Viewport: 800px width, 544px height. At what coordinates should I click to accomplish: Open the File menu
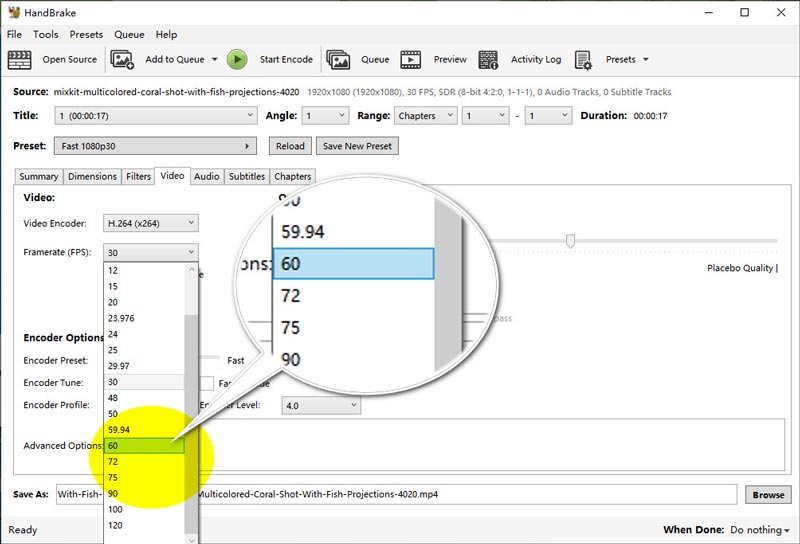coord(14,35)
